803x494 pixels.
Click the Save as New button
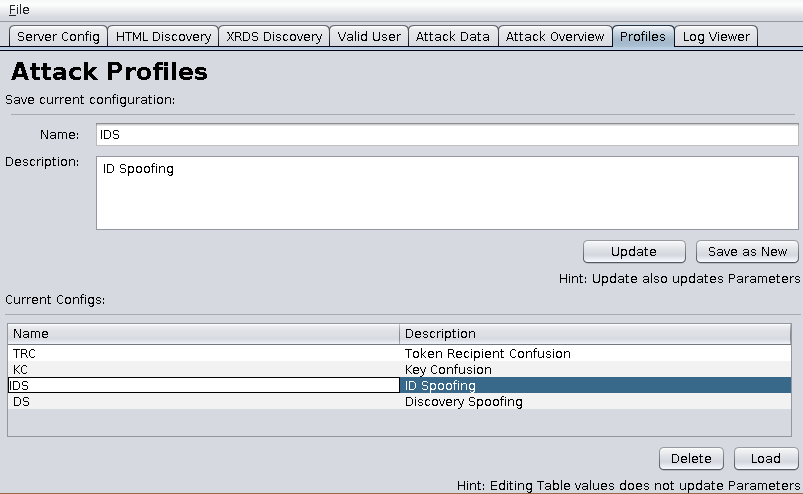pyautogui.click(x=747, y=252)
